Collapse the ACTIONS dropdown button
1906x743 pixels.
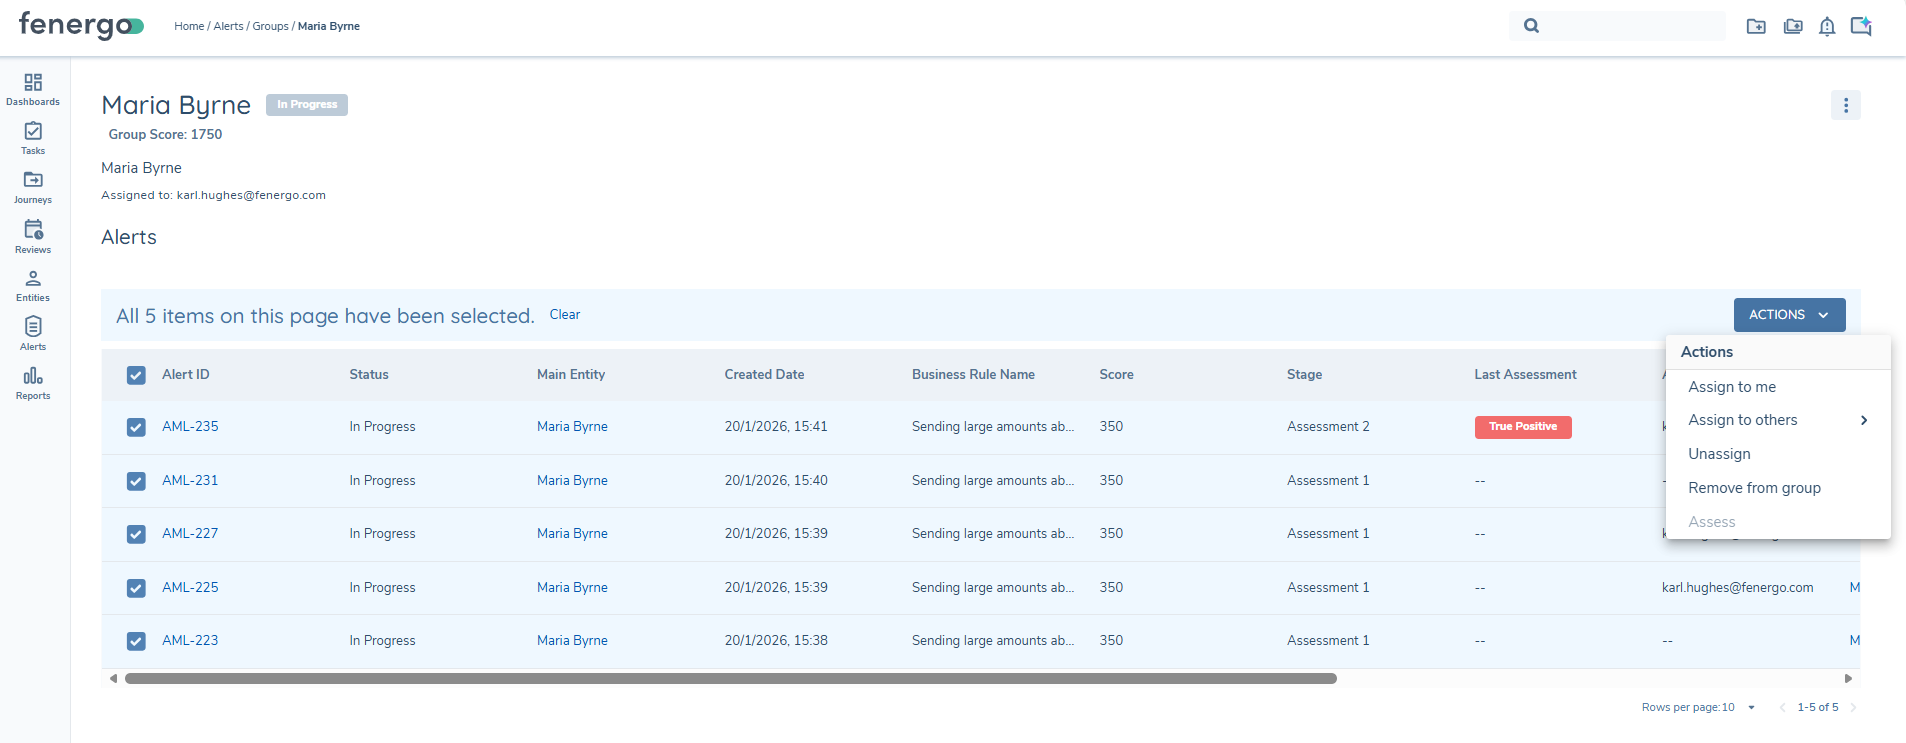coord(1789,315)
